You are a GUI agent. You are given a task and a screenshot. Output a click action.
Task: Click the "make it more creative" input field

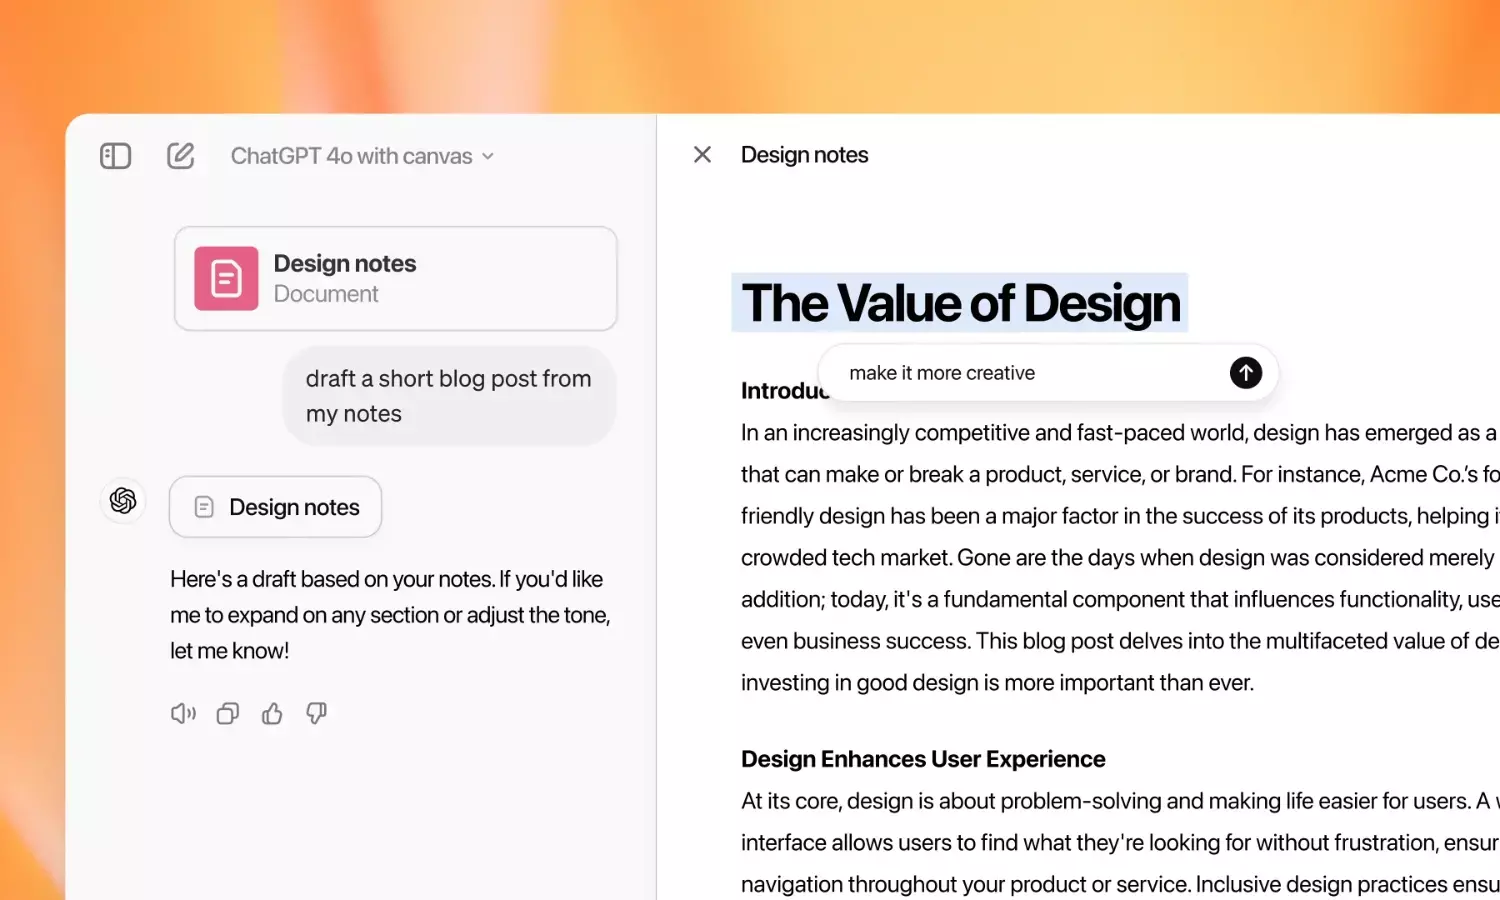(1020, 373)
